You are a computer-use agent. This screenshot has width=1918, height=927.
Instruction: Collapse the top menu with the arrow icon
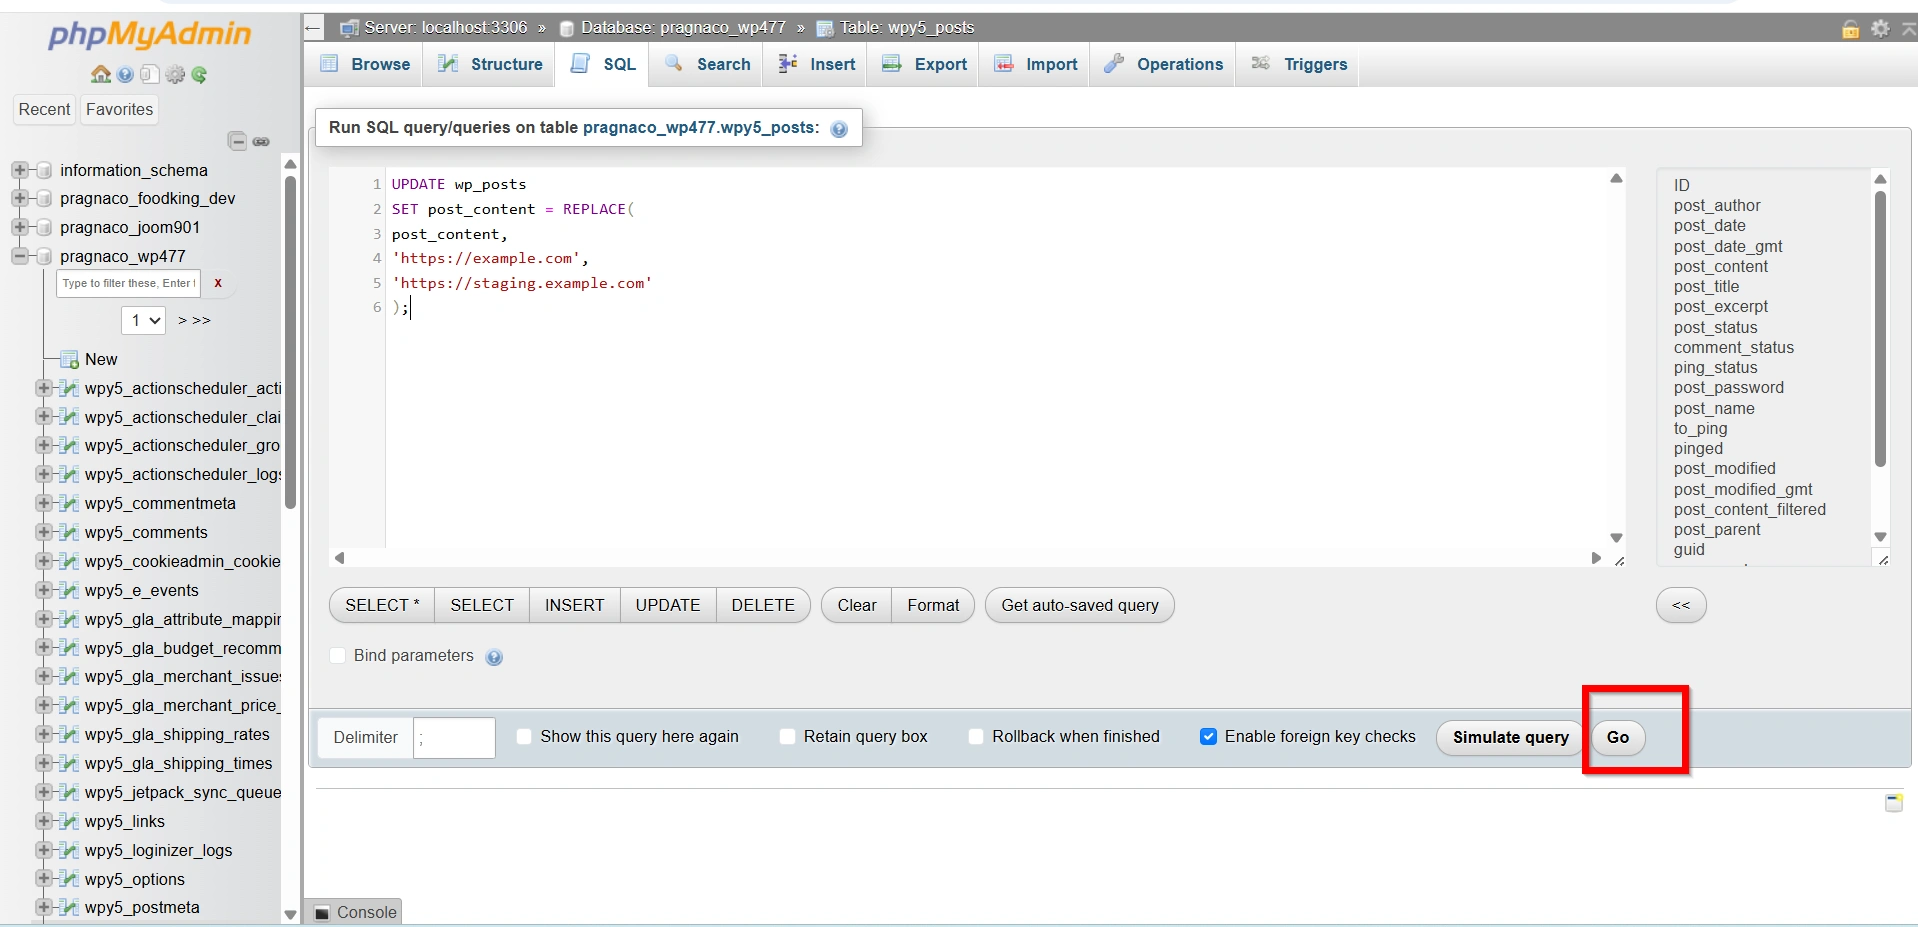[x=1908, y=28]
